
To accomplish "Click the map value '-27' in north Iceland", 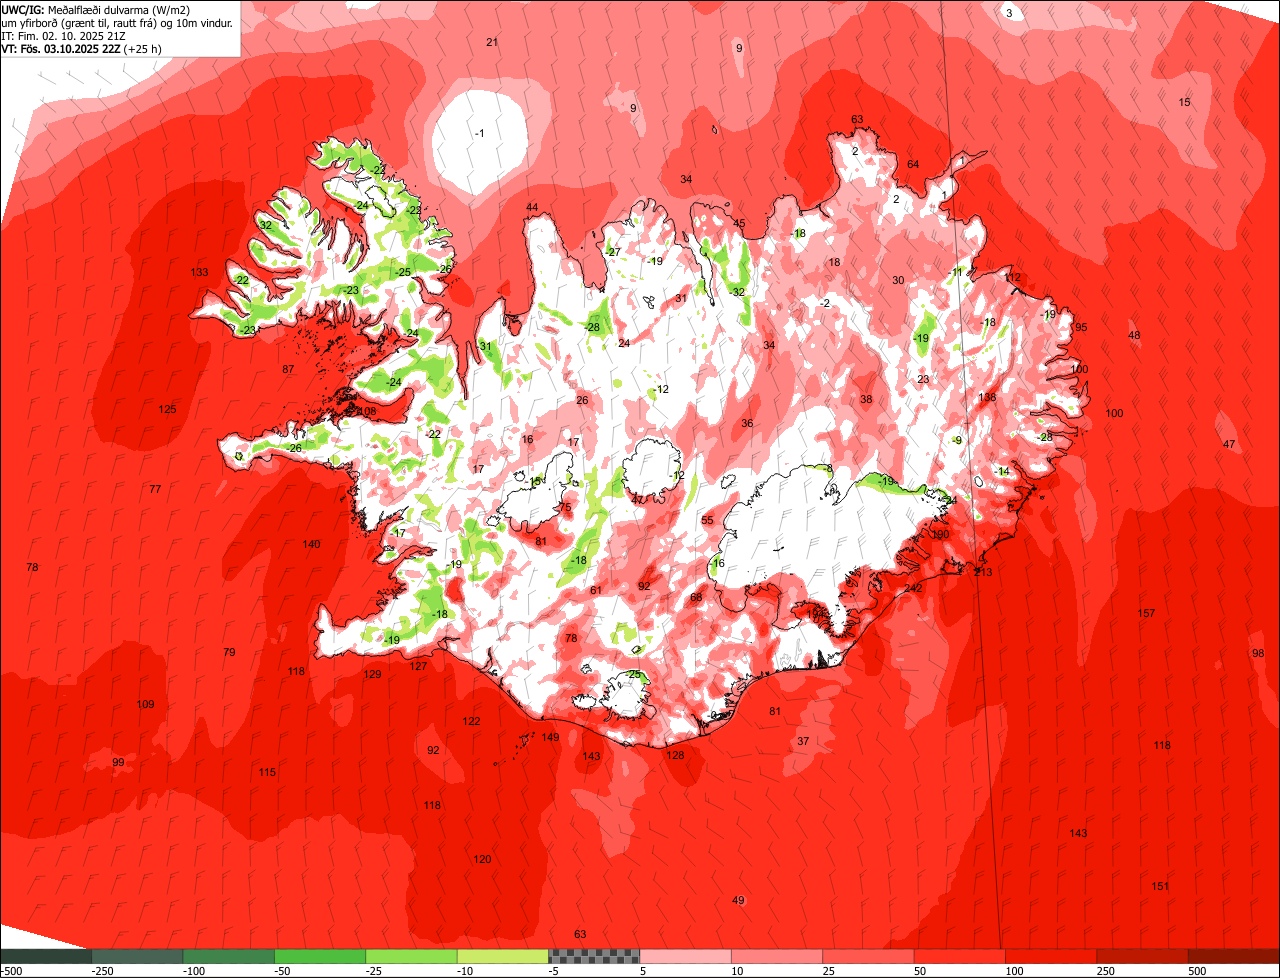I will [x=613, y=253].
